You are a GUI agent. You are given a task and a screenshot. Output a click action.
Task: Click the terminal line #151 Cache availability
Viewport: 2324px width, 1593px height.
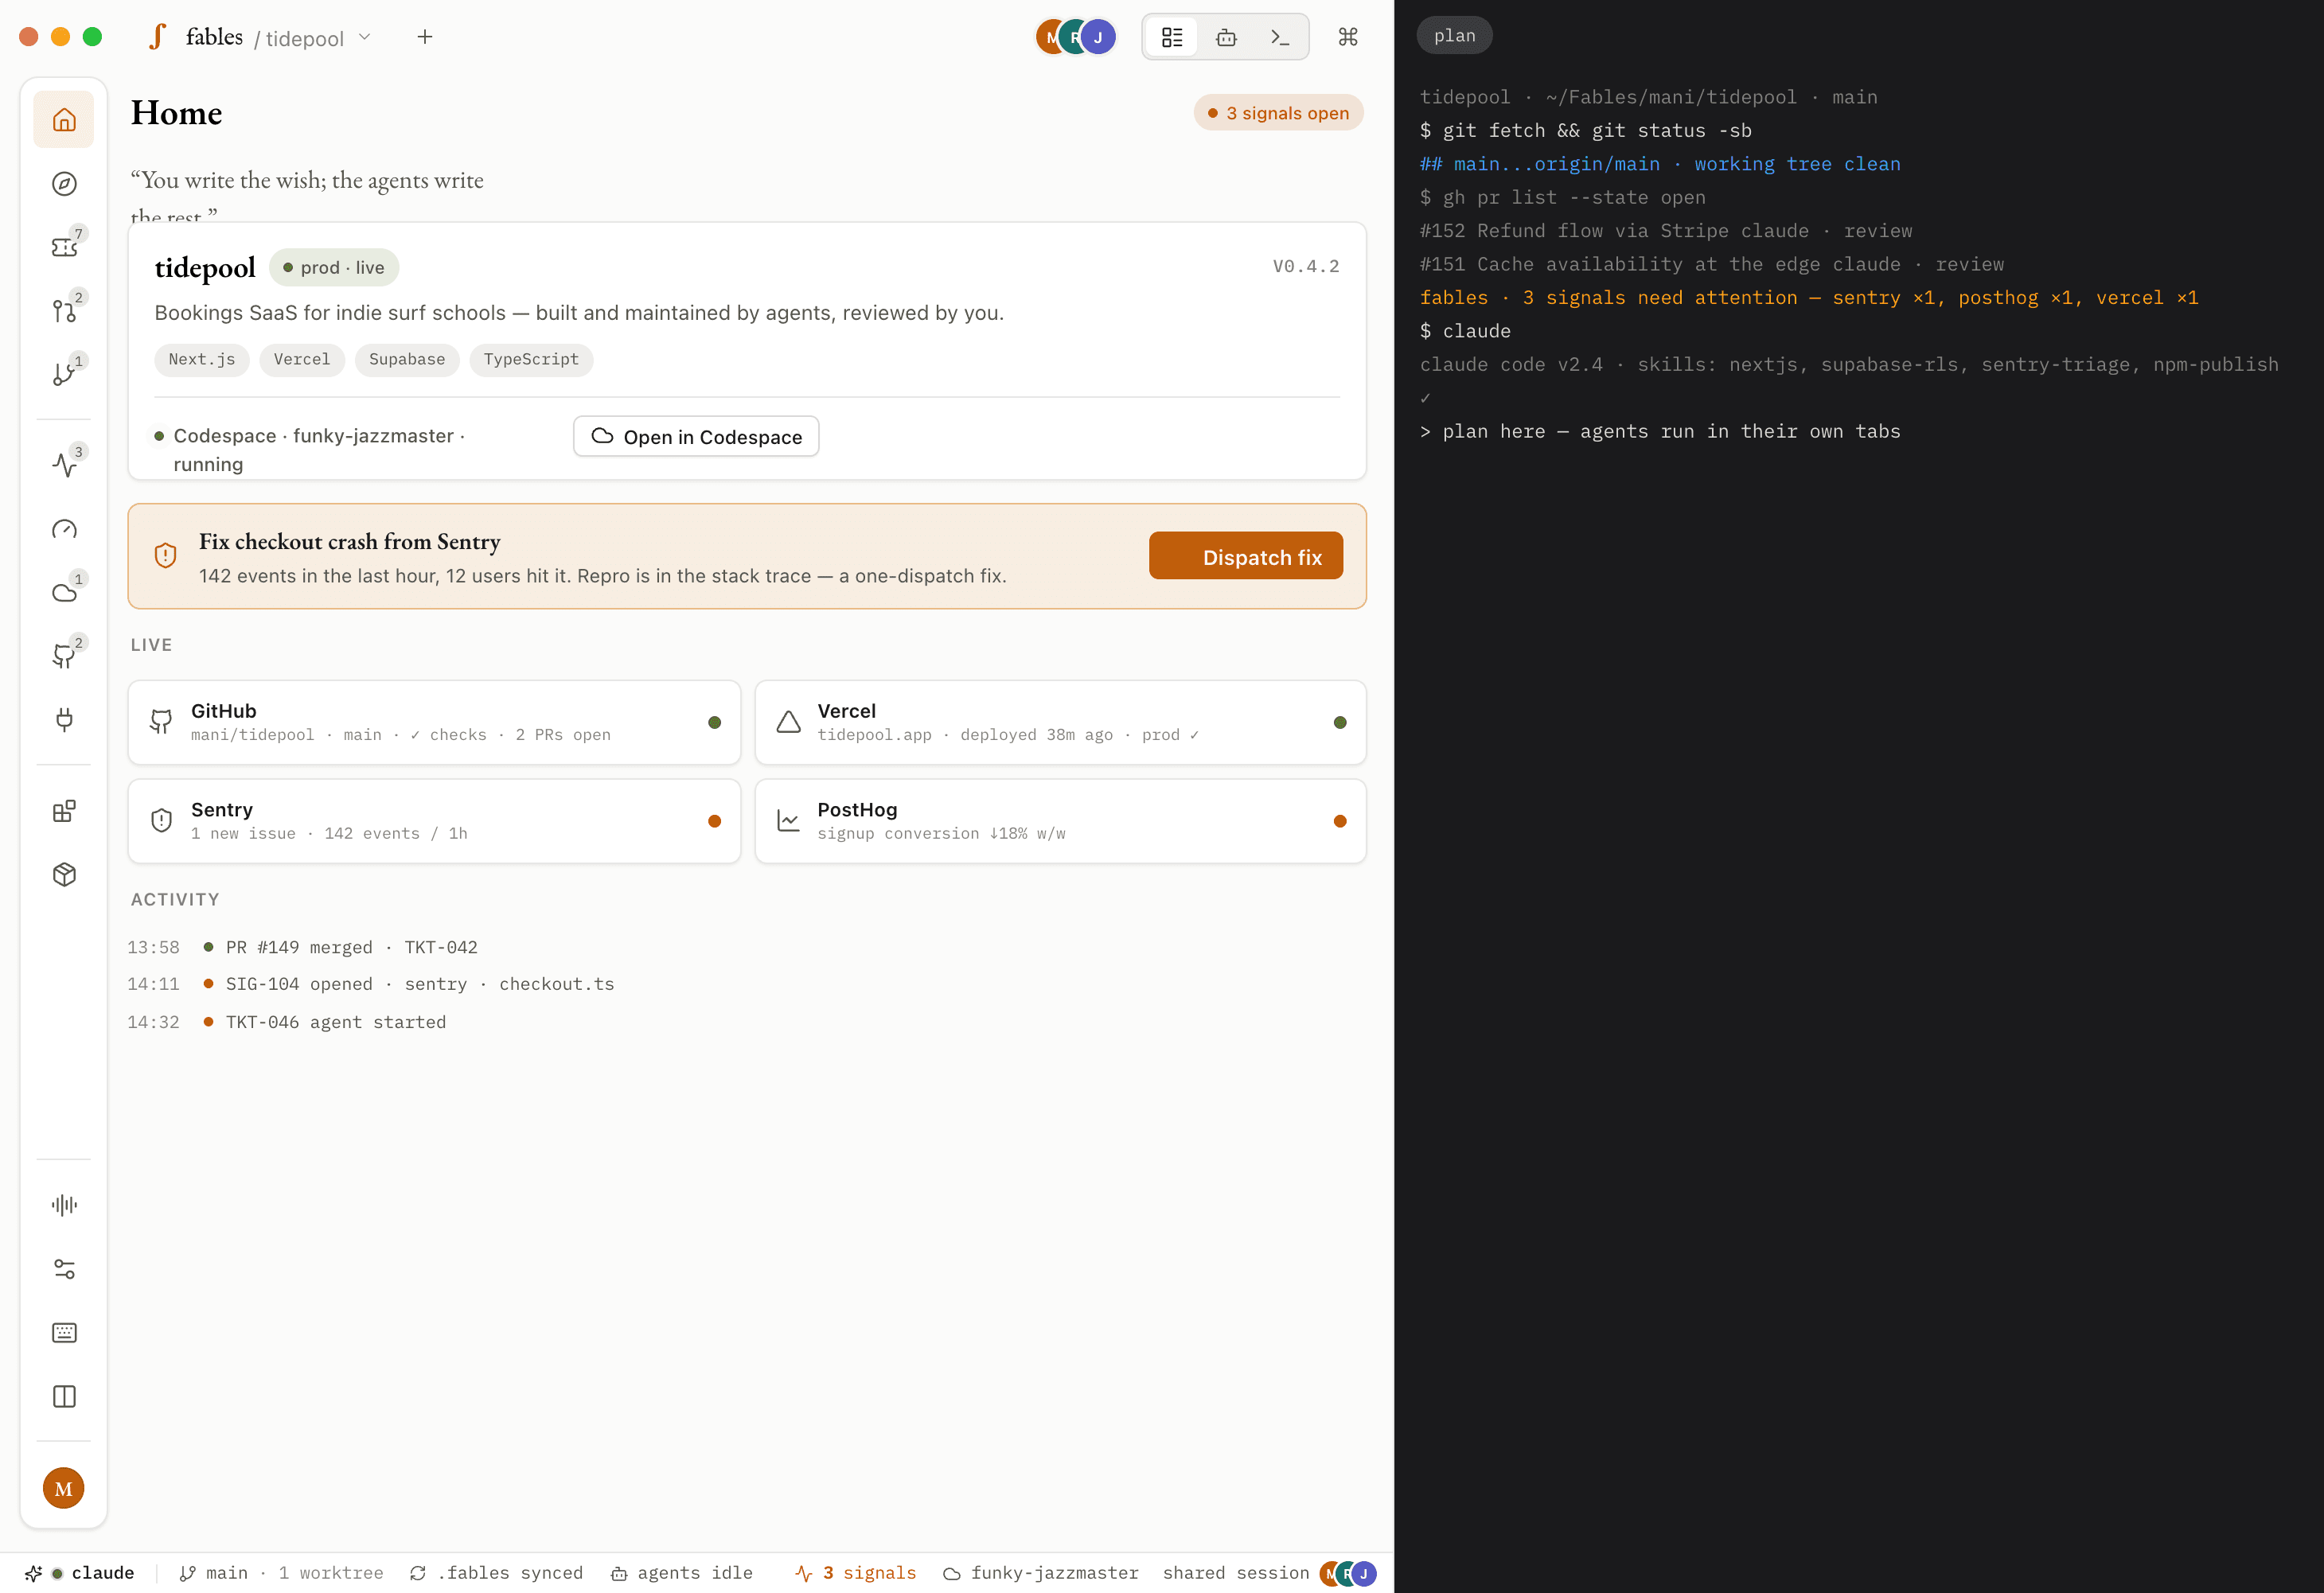point(1712,264)
